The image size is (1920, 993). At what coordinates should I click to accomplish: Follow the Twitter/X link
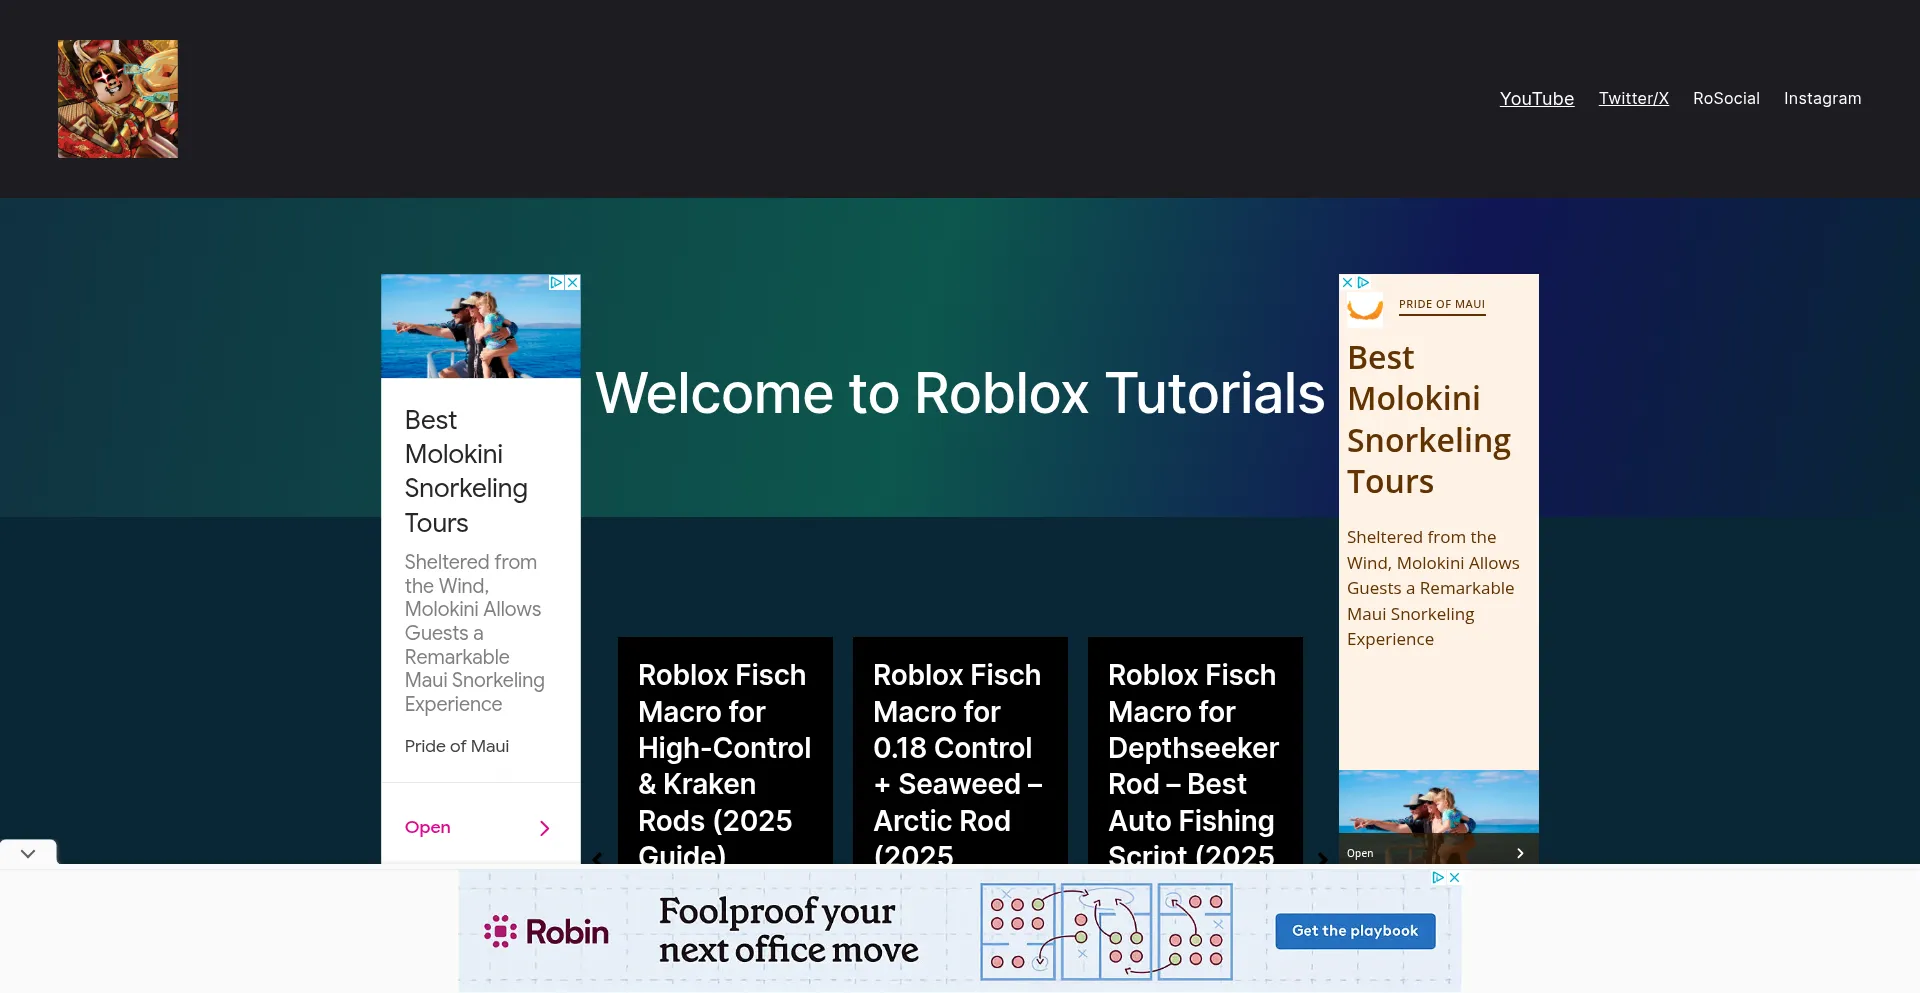tap(1633, 98)
